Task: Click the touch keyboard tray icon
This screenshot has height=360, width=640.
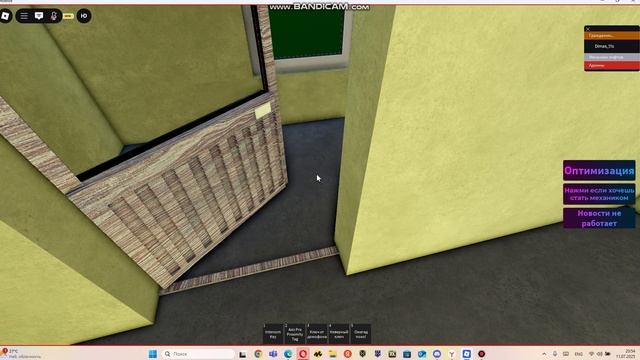Action: [566, 354]
